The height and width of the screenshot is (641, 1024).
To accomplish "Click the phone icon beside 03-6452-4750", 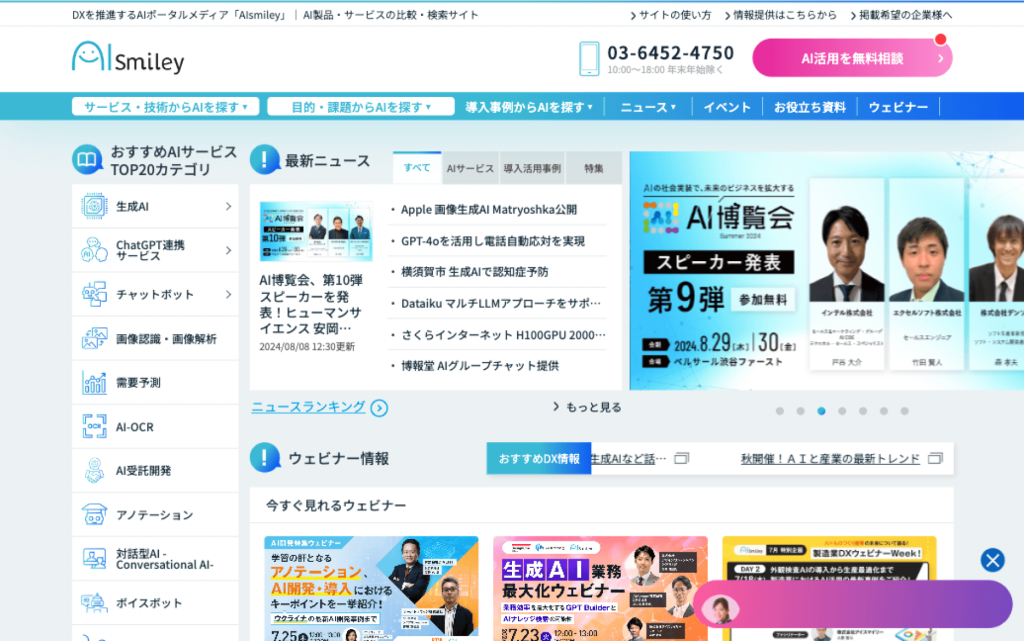I will [x=589, y=58].
